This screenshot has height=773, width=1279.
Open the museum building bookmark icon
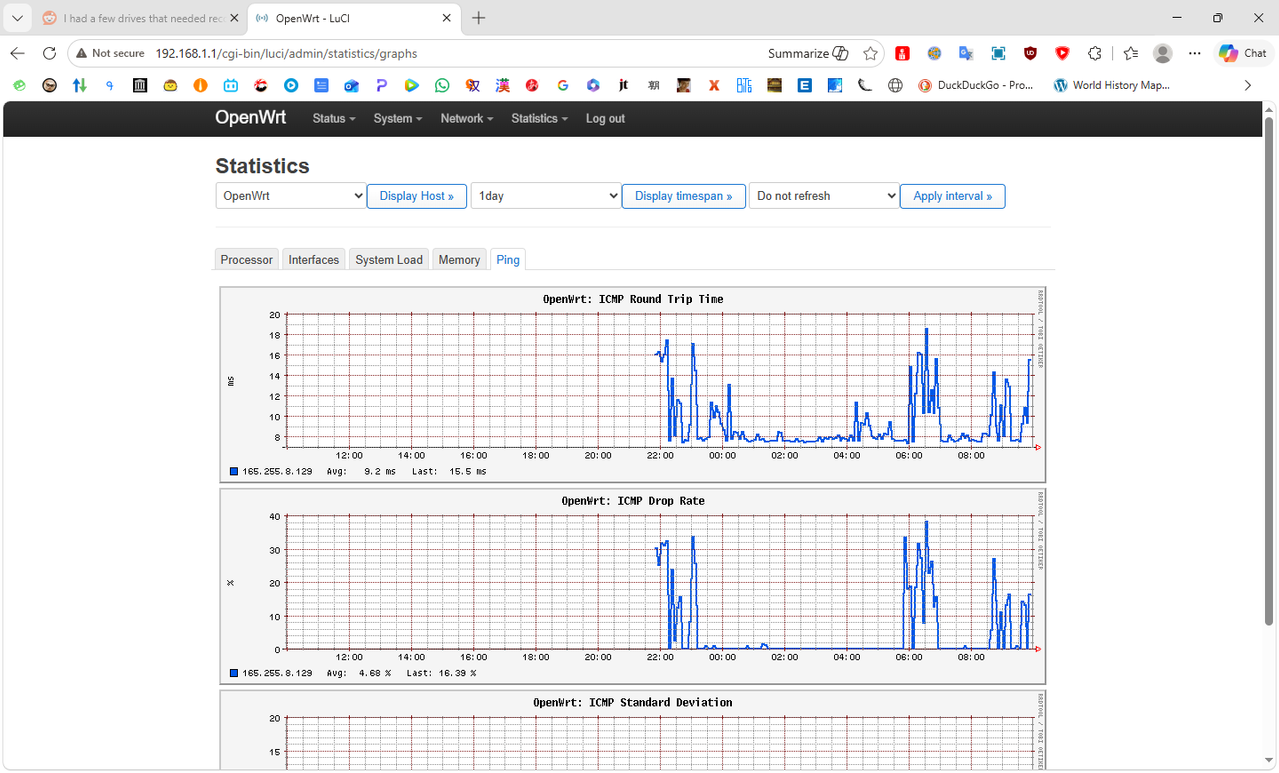(140, 86)
